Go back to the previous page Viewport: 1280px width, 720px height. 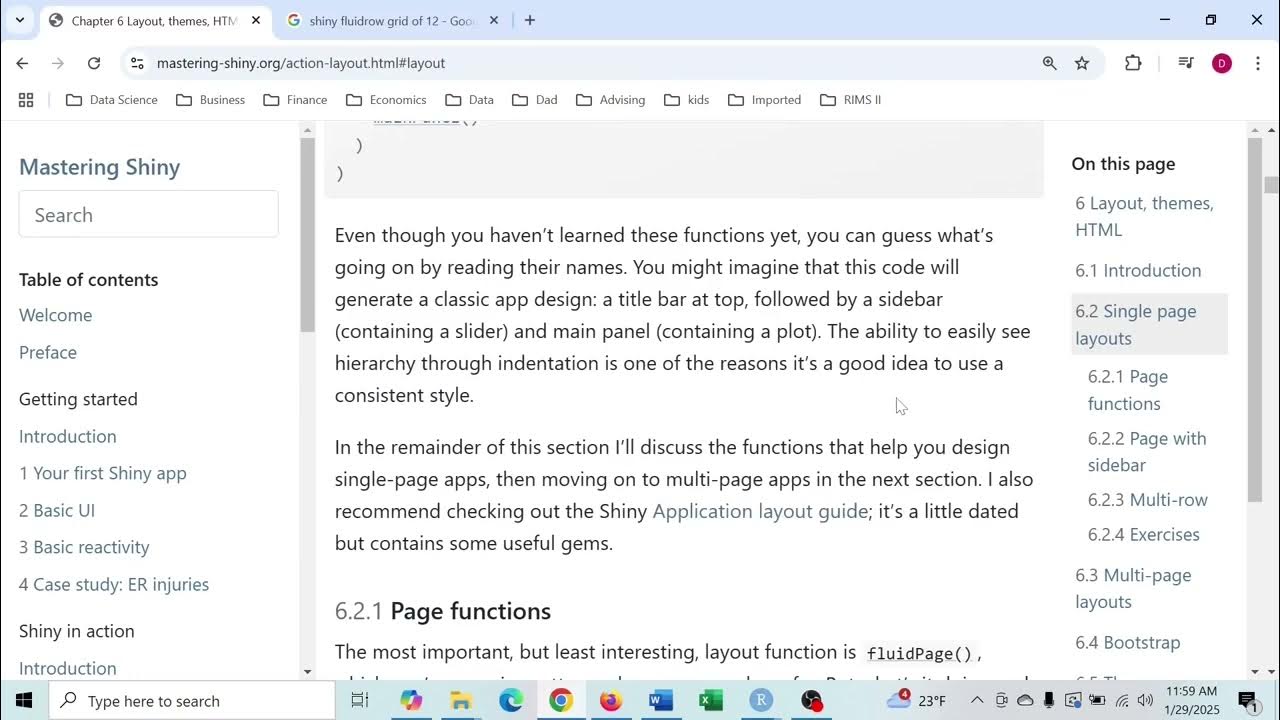22,63
